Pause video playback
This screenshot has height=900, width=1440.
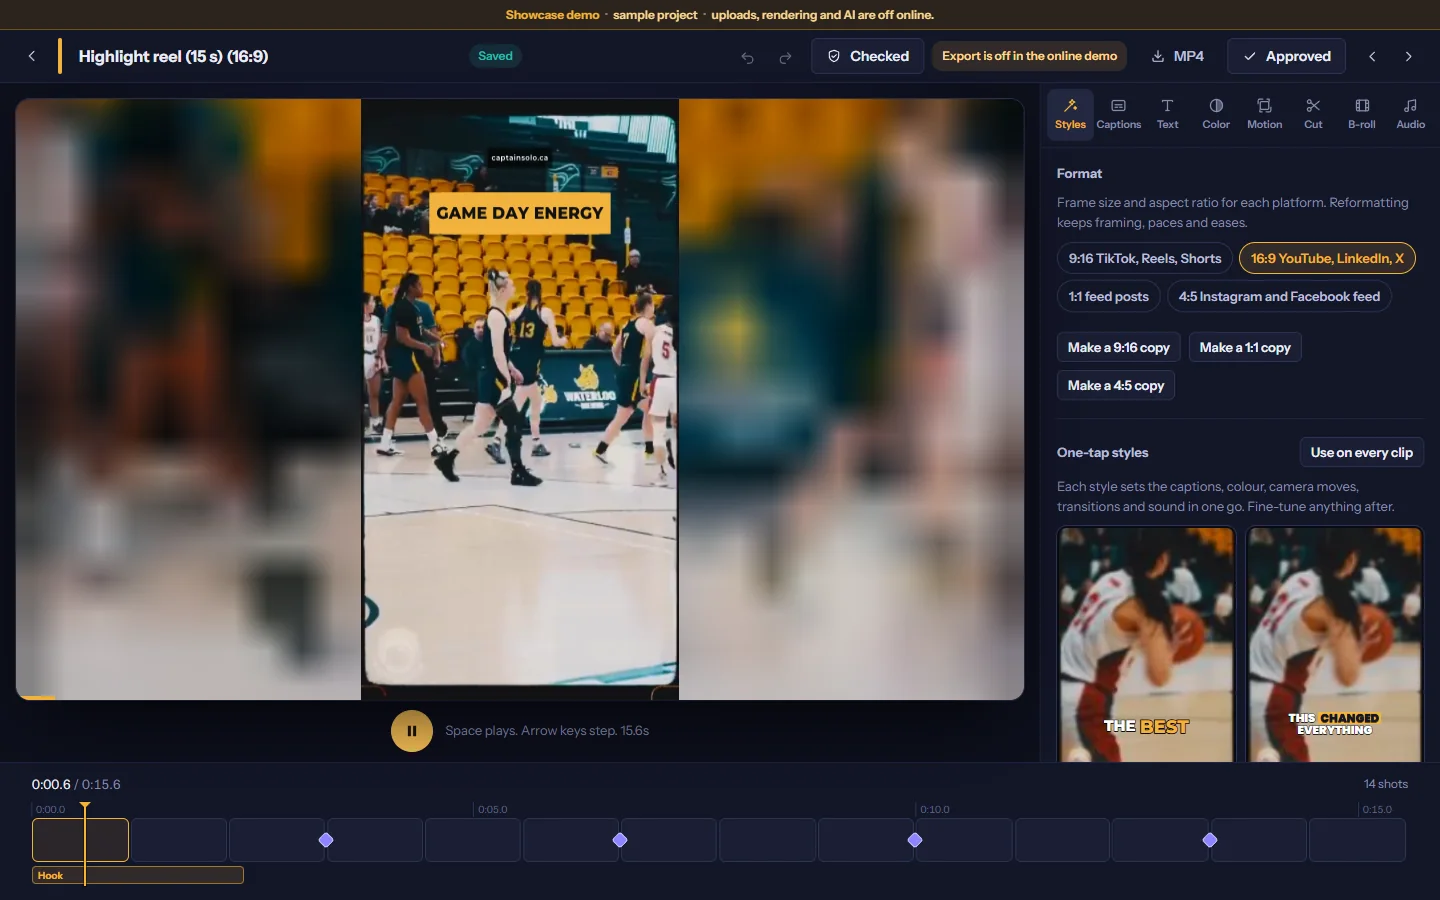[x=412, y=731]
